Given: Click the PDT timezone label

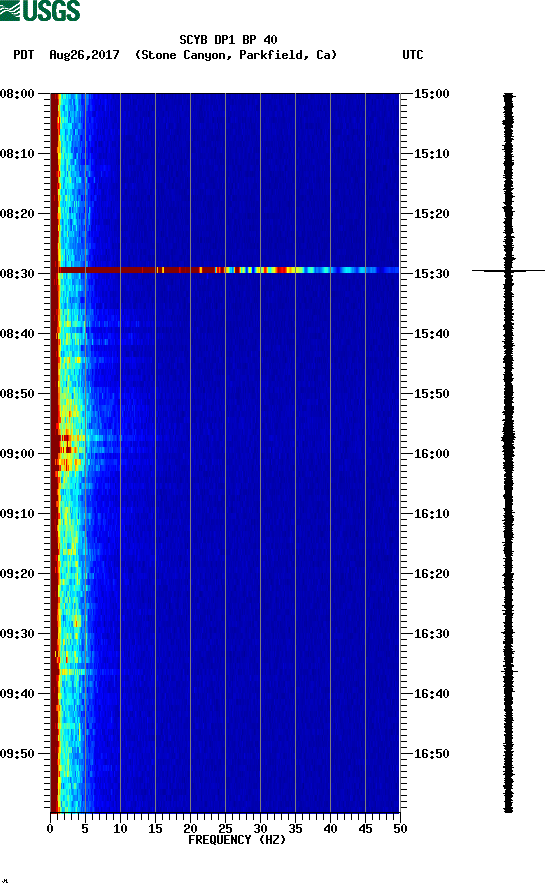Looking at the screenshot, I should click(23, 55).
